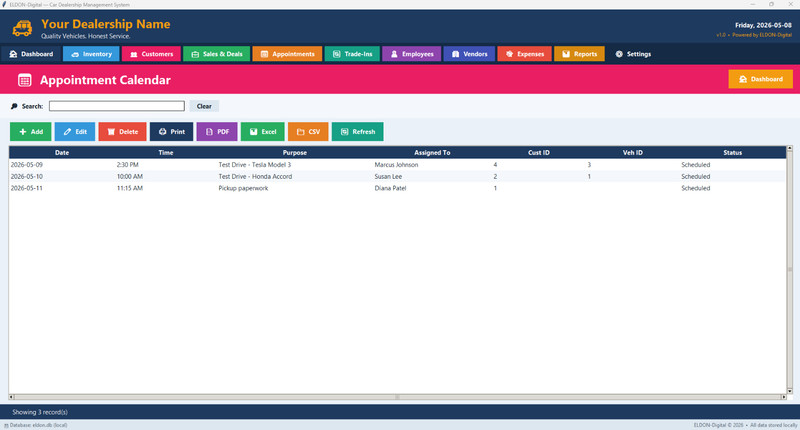Sort by the Status column header
Image resolution: width=800 pixels, height=430 pixels.
pyautogui.click(x=733, y=153)
